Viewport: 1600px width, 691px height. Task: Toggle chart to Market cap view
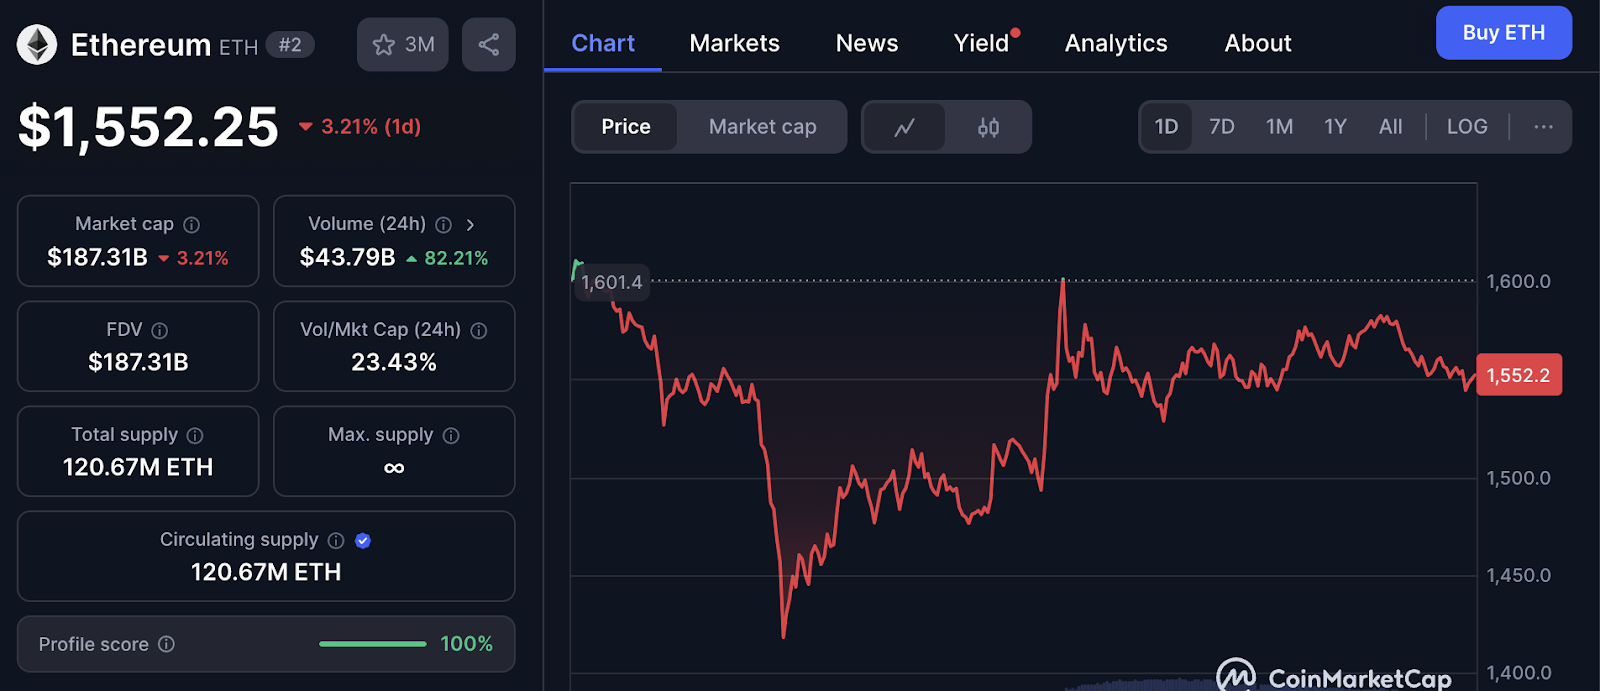[762, 127]
